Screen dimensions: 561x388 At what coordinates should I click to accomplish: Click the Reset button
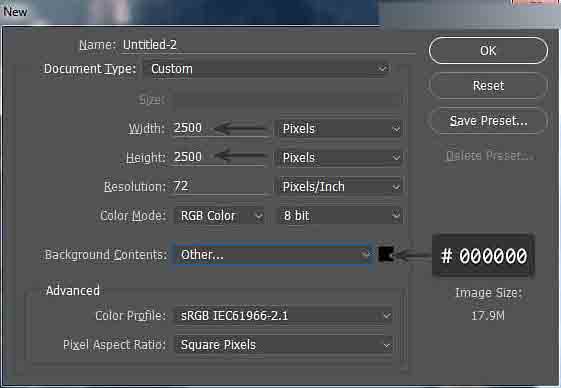pyautogui.click(x=488, y=86)
